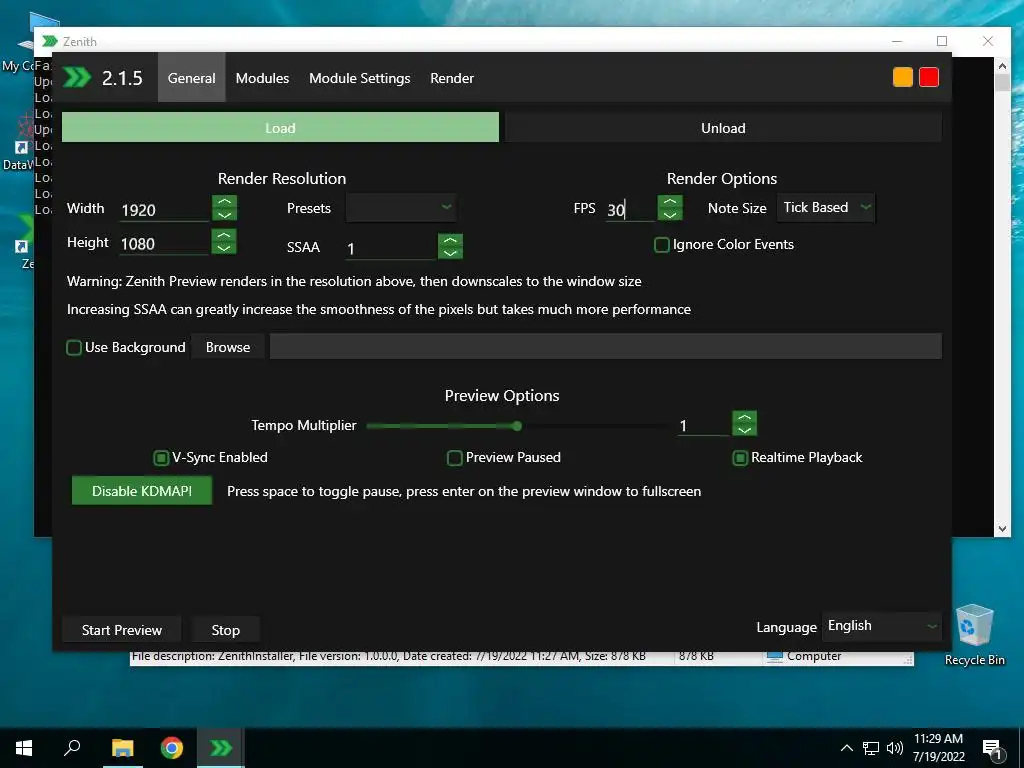Raise Tempo Multiplier with the up arrow
Image resolution: width=1024 pixels, height=768 pixels.
click(744, 417)
